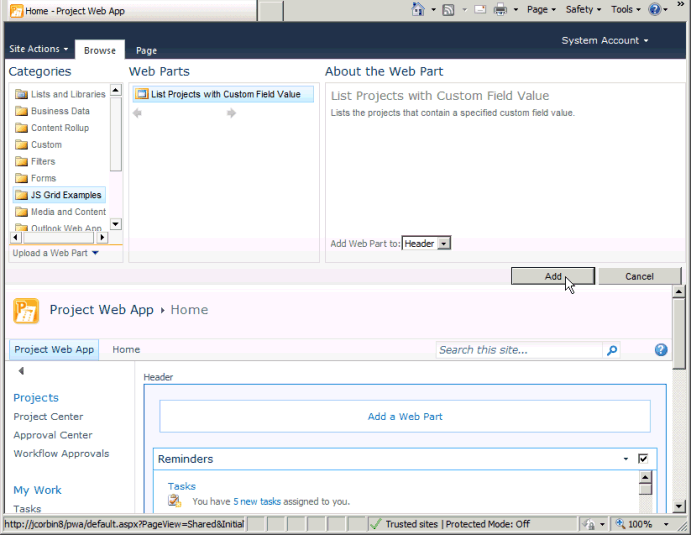The width and height of the screenshot is (691, 535).
Task: Click the Projects heading link
Action: click(x=36, y=398)
